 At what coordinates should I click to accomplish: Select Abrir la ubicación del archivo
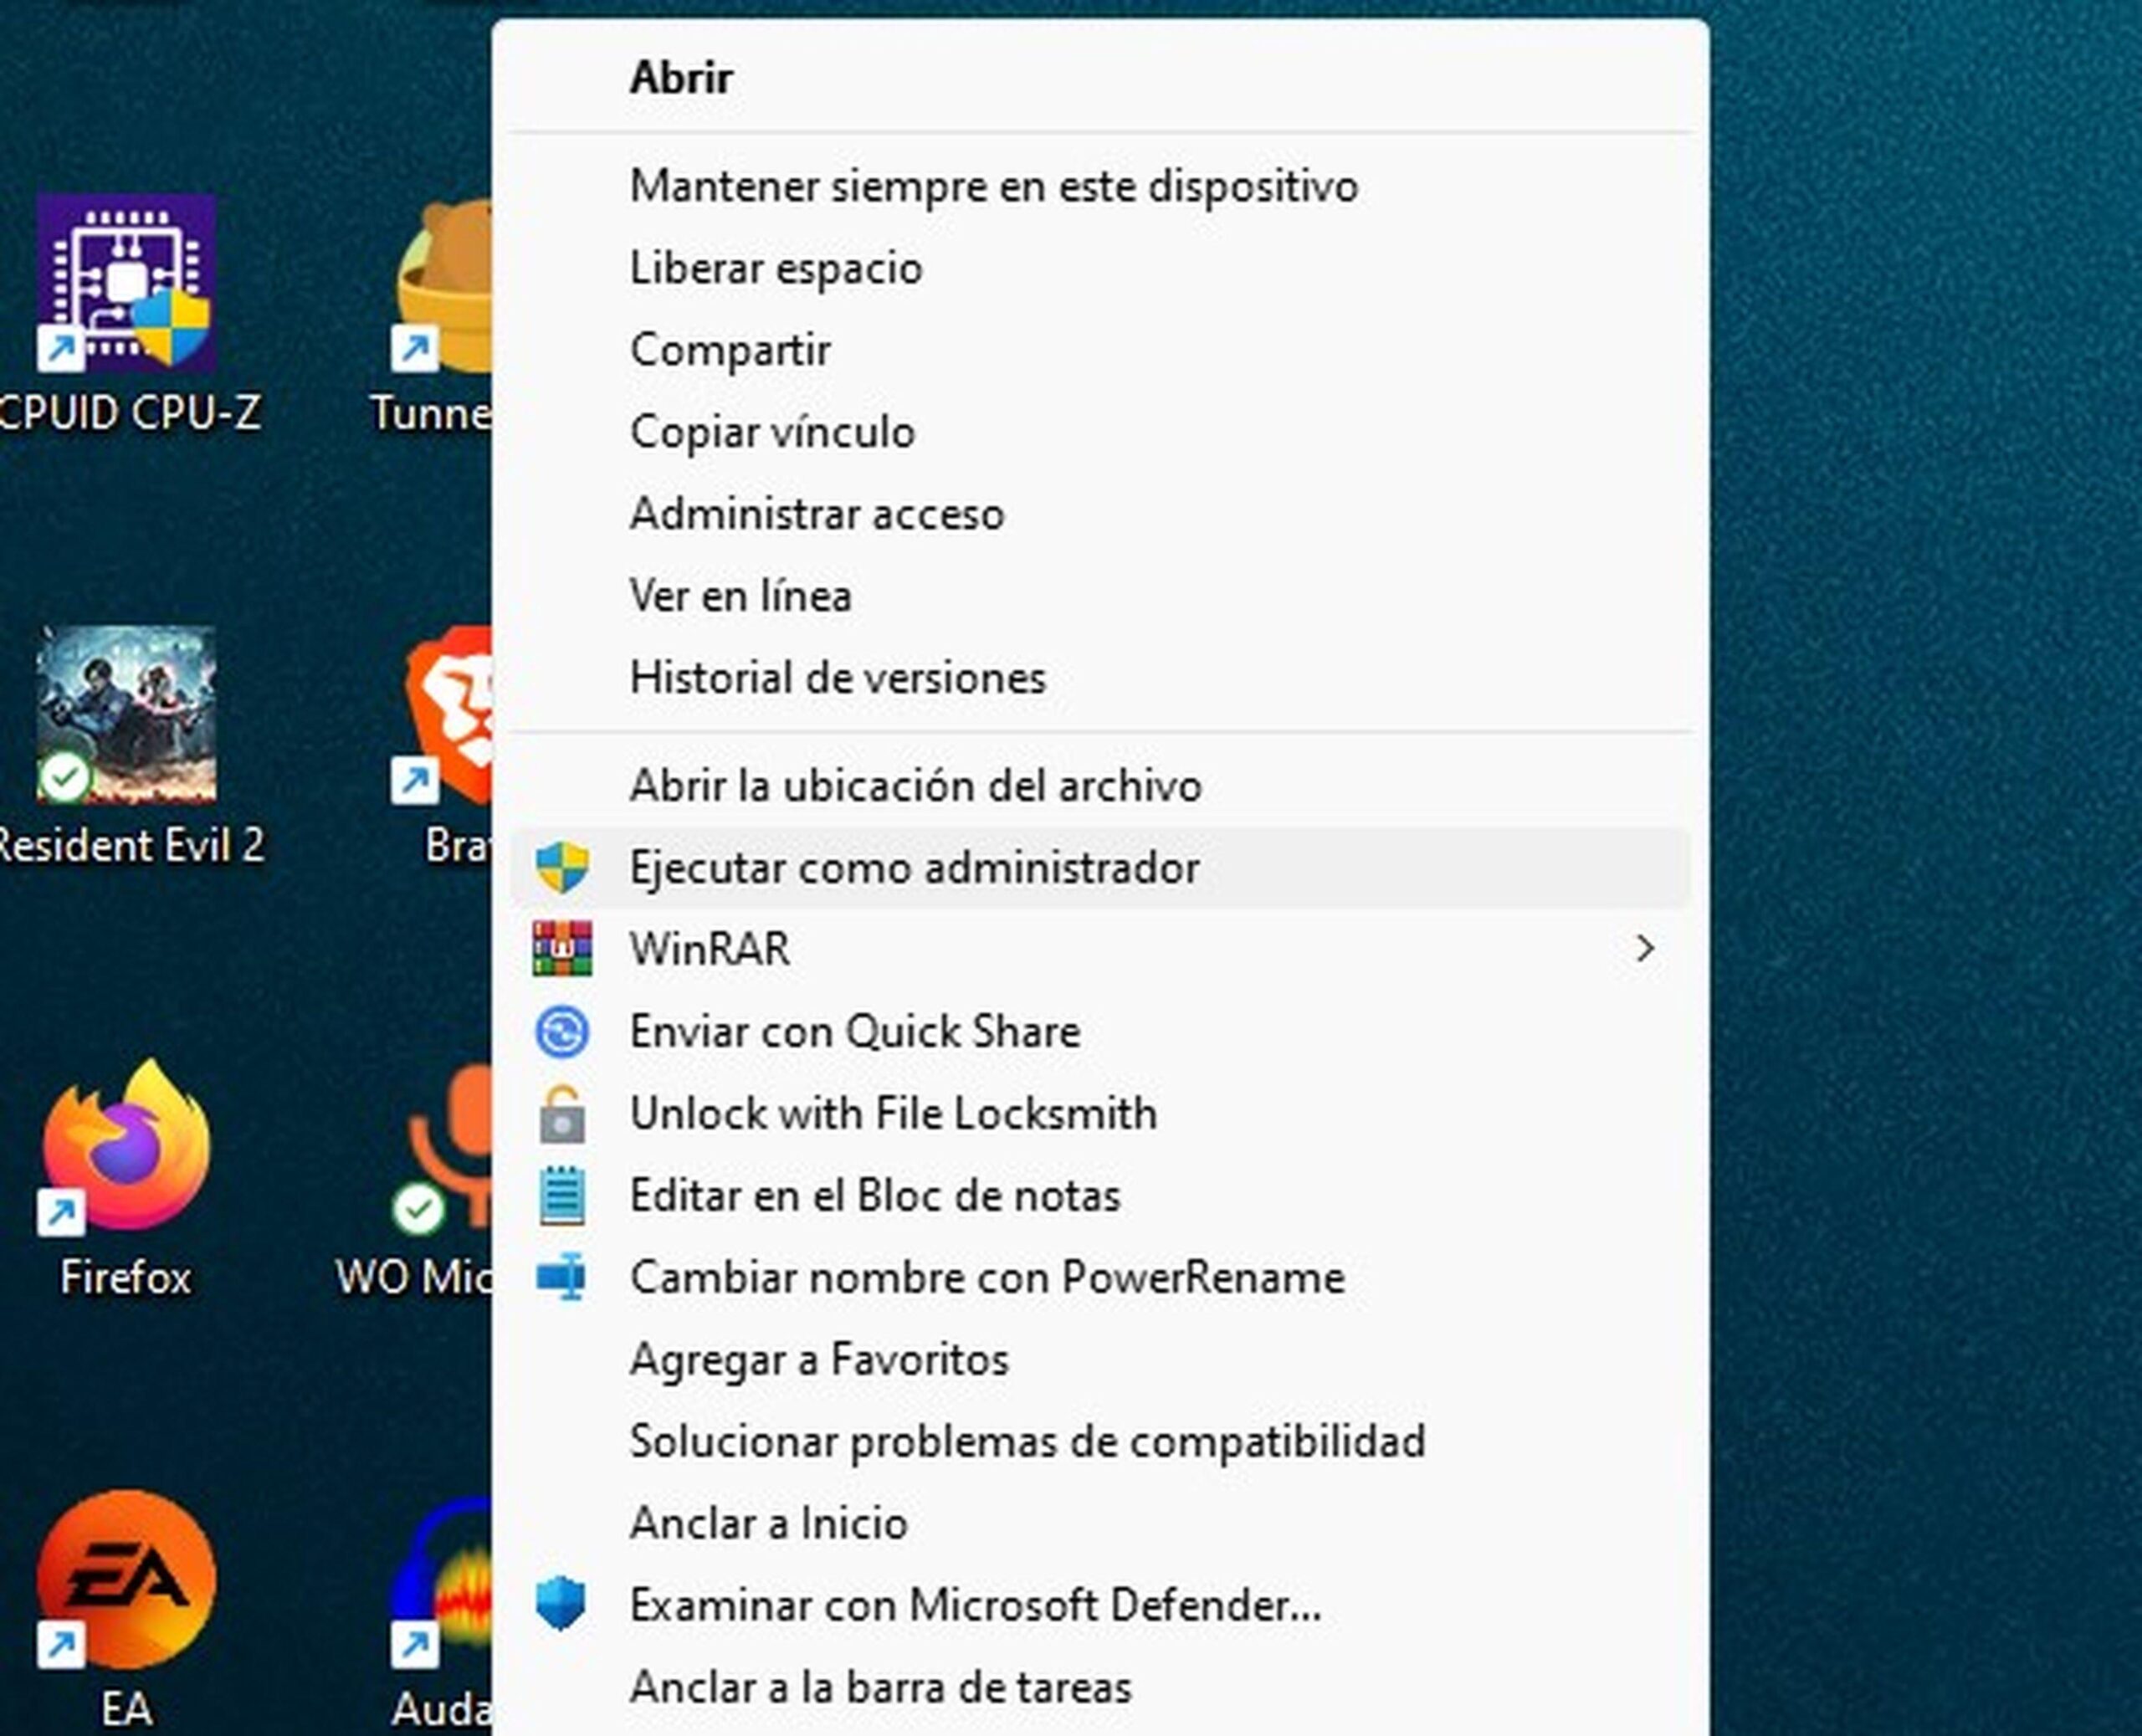(915, 786)
